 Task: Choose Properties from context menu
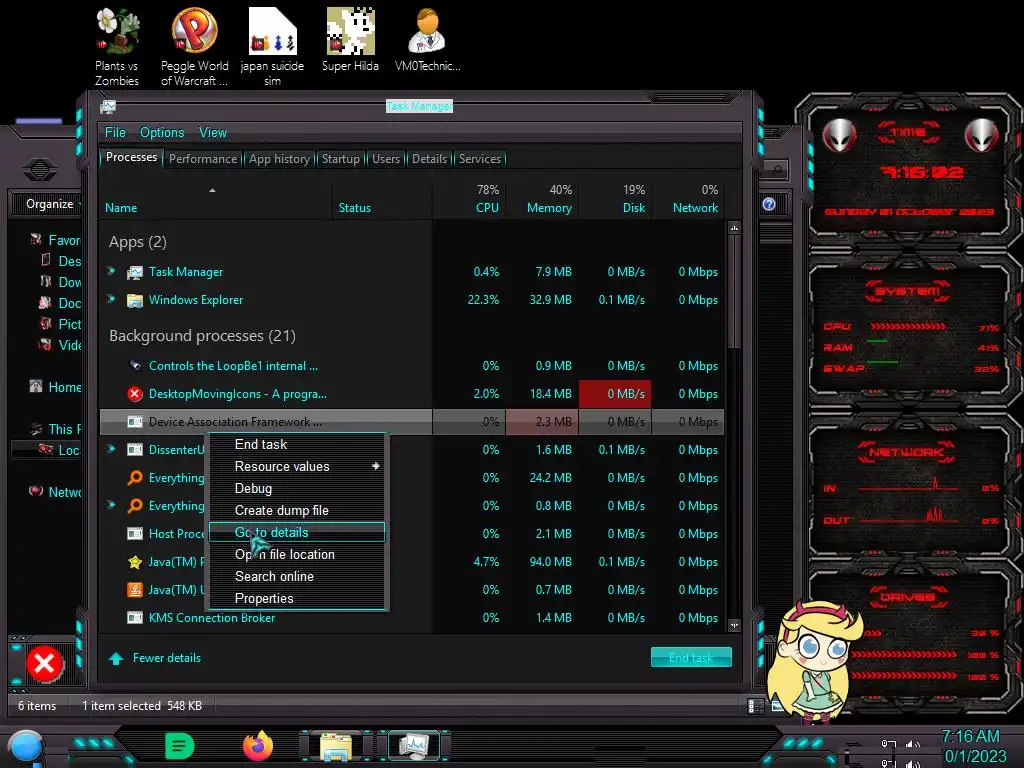(296, 598)
